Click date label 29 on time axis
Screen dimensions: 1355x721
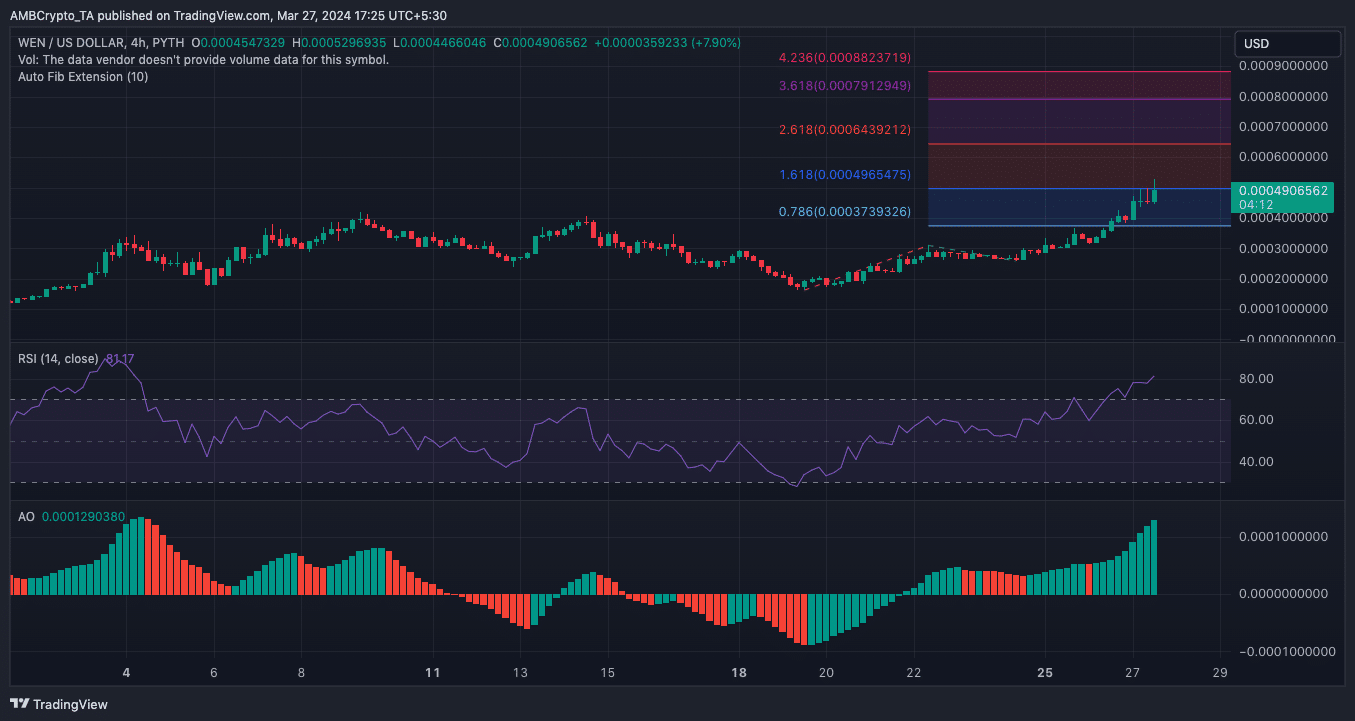click(x=1219, y=672)
